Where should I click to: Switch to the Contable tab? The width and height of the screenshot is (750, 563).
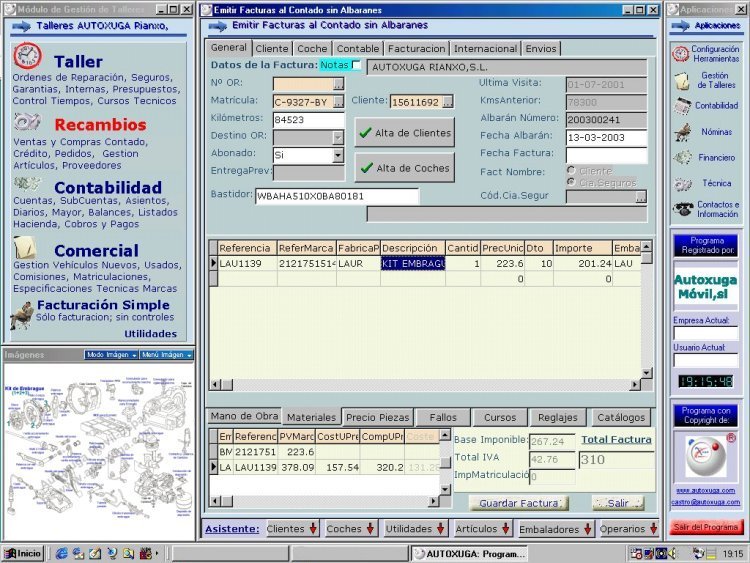point(357,48)
